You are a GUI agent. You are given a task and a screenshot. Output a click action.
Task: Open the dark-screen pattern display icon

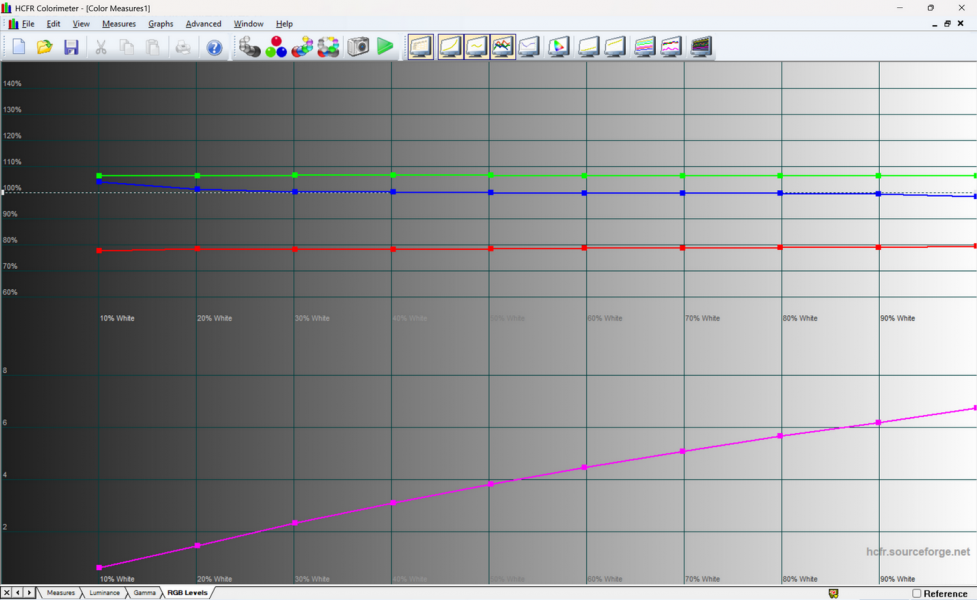[x=701, y=47]
